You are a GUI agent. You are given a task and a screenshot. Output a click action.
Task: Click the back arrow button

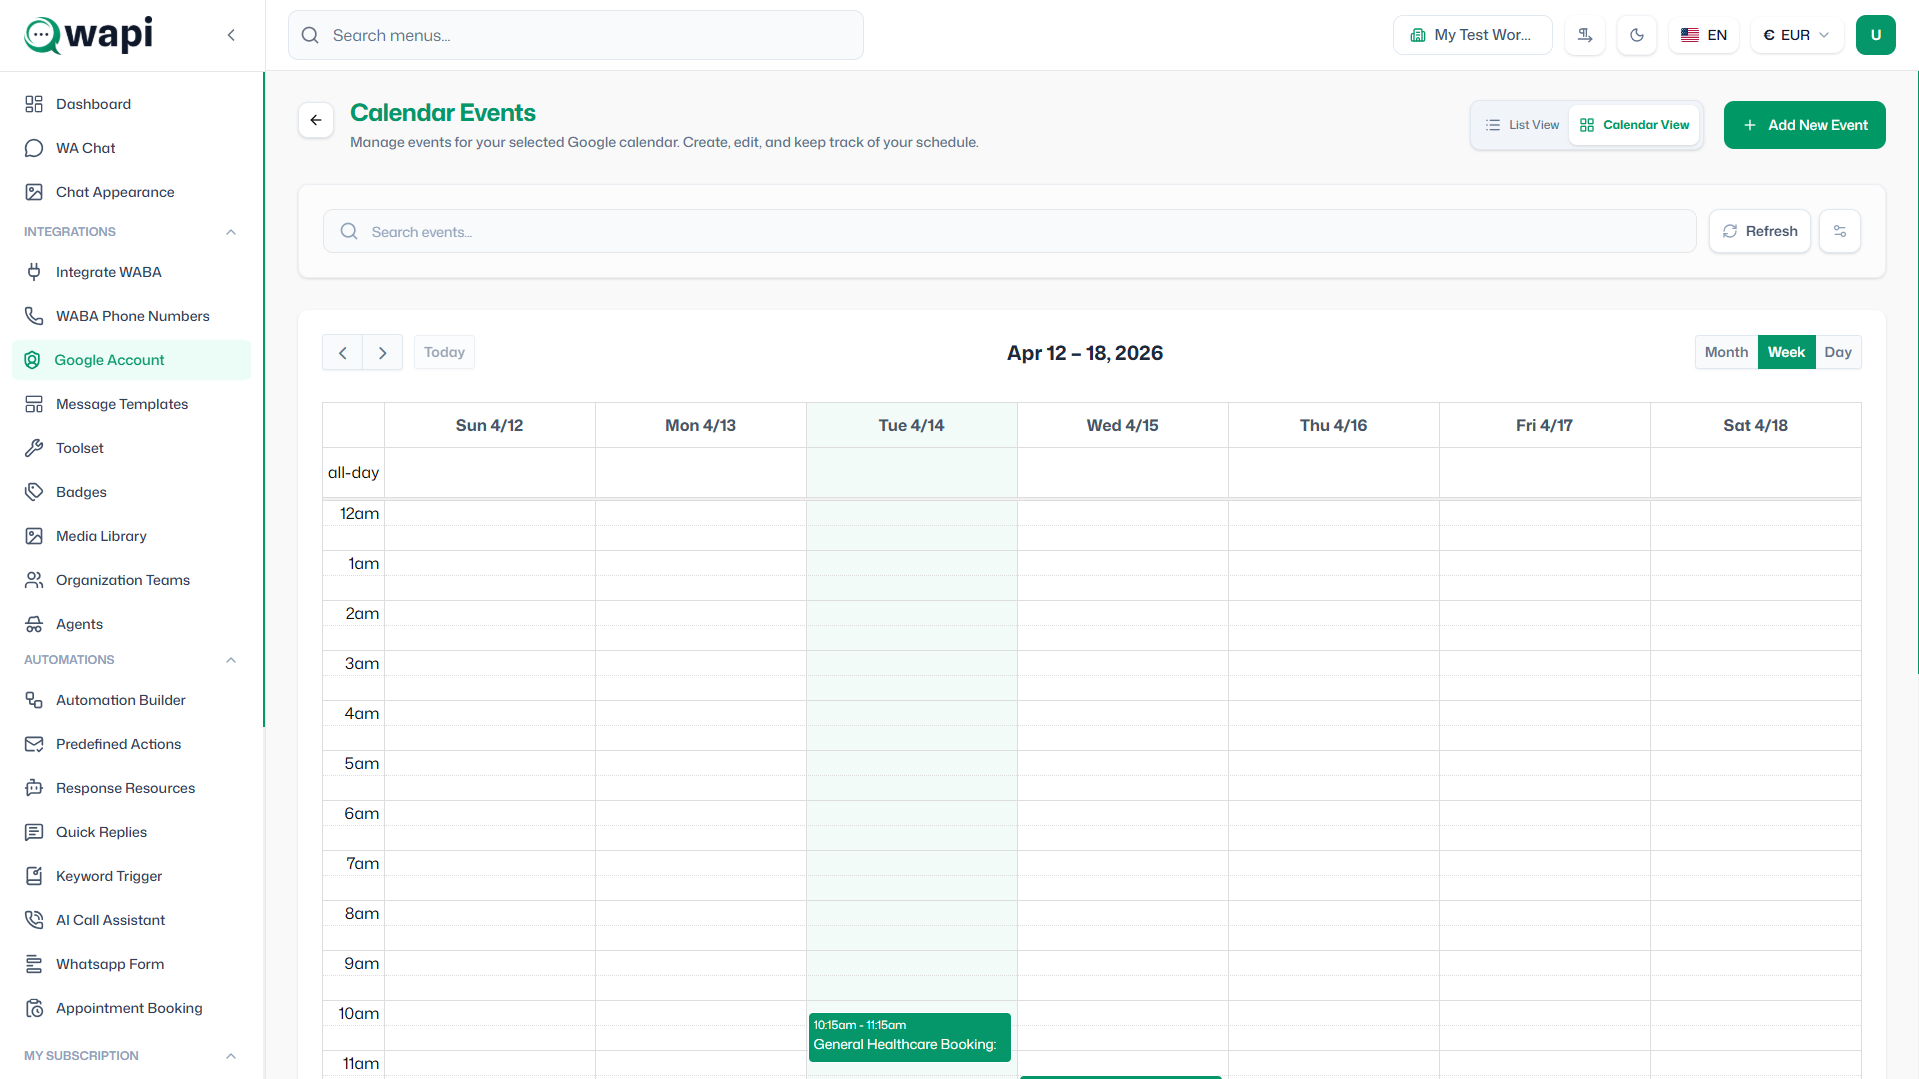click(316, 120)
